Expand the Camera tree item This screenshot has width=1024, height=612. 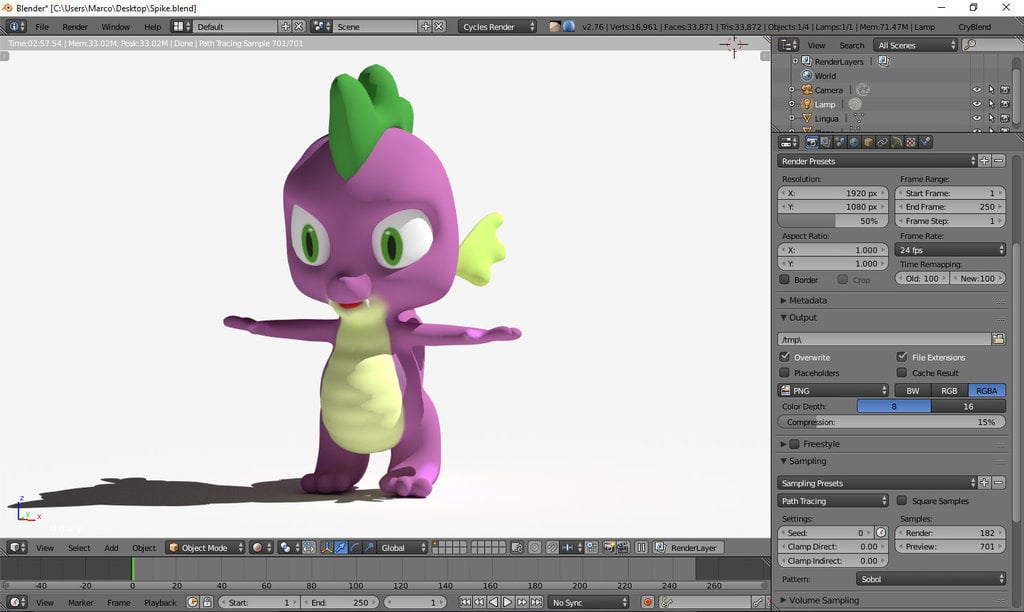tap(792, 89)
